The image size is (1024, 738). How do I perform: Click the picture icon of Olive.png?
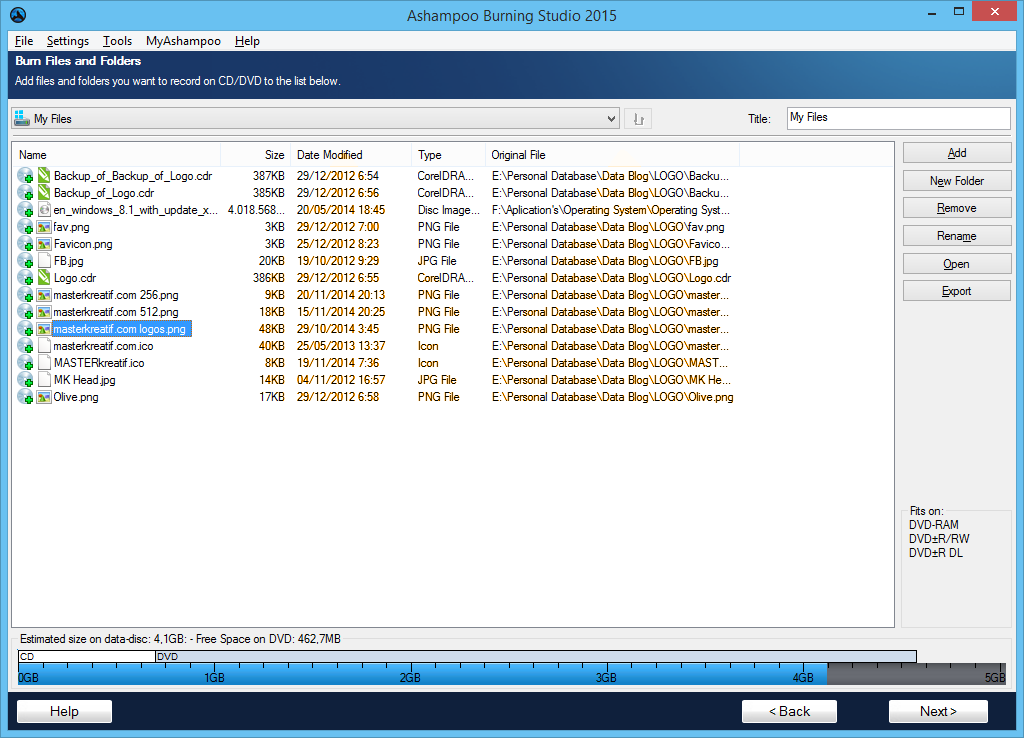[44, 396]
